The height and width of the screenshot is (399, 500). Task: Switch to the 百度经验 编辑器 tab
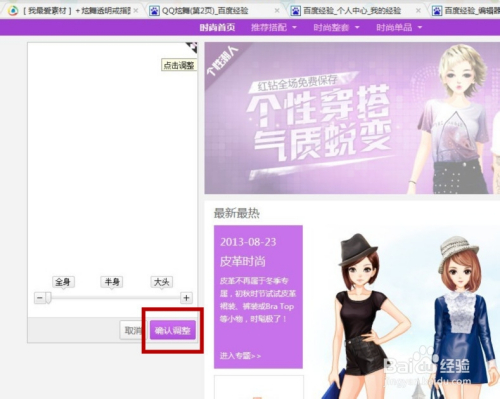[x=465, y=11]
